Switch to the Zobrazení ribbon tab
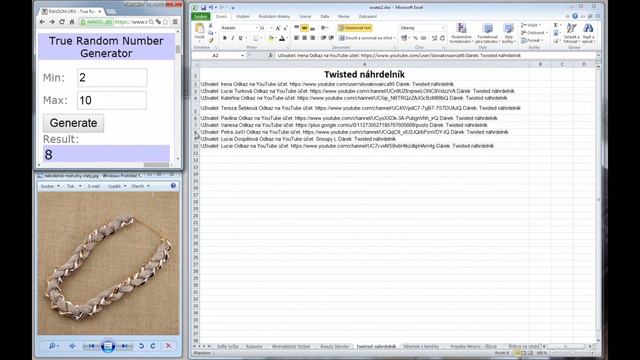640x360 pixels. [367, 16]
